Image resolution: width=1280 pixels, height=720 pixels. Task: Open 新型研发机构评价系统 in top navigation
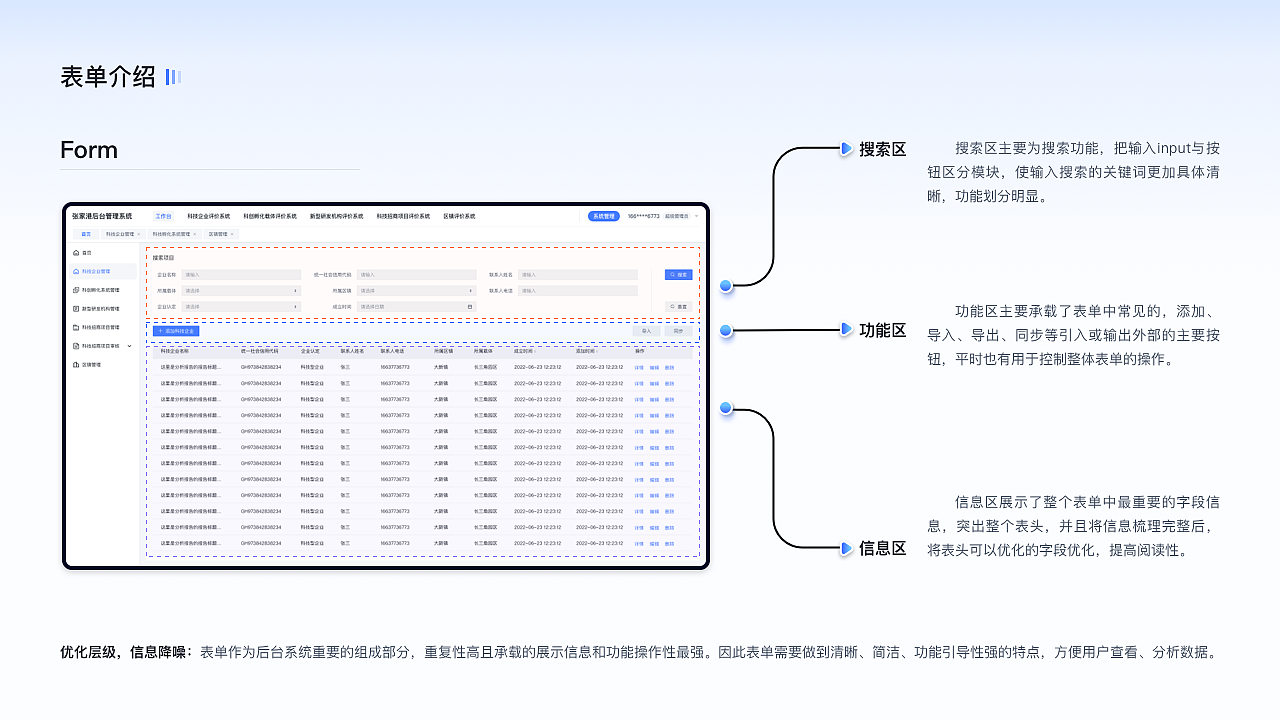pyautogui.click(x=337, y=216)
